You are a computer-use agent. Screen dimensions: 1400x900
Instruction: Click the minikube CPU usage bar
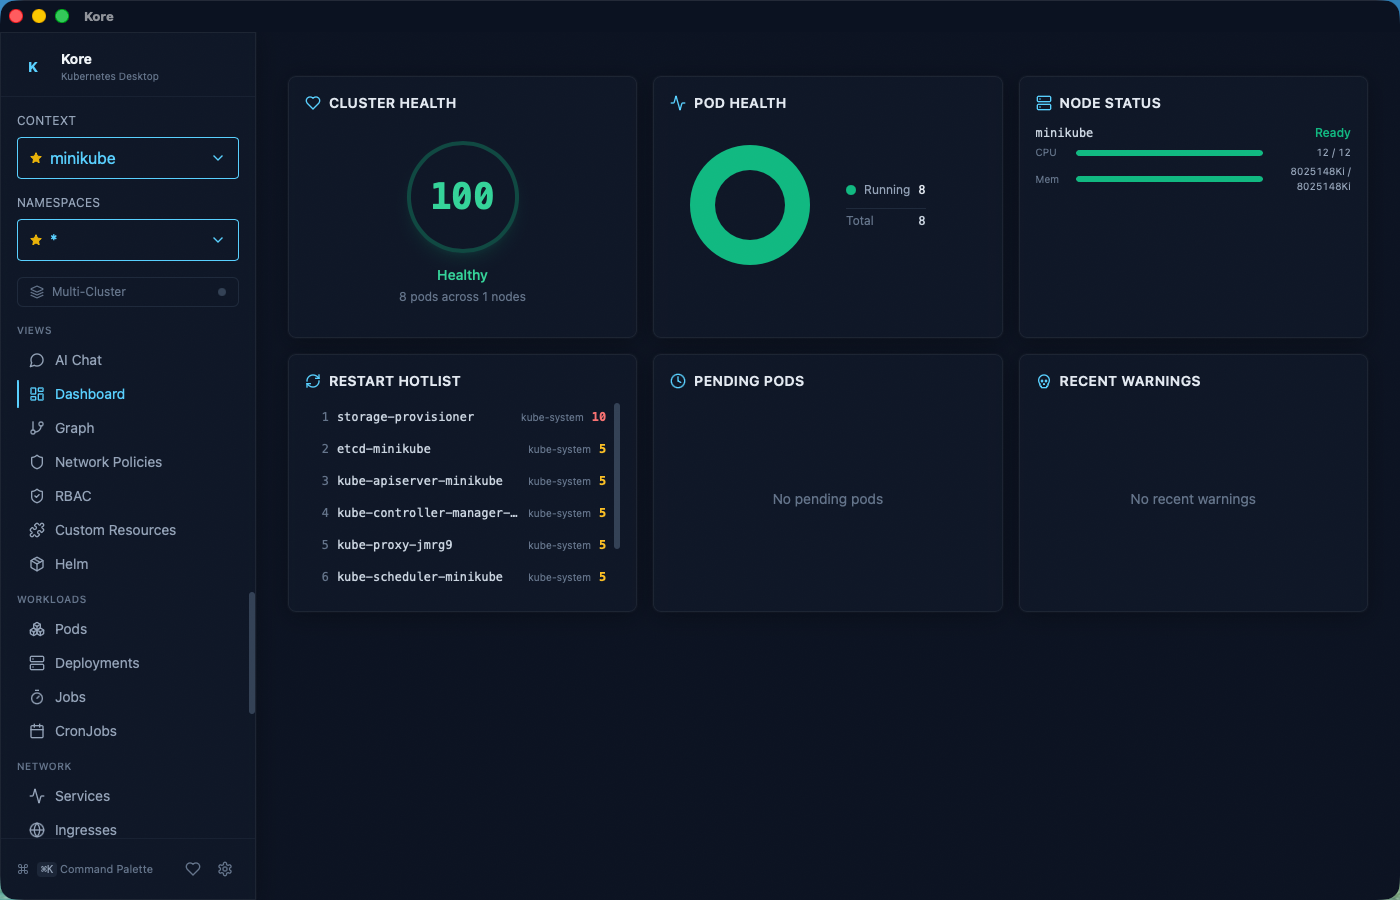[x=1168, y=152]
